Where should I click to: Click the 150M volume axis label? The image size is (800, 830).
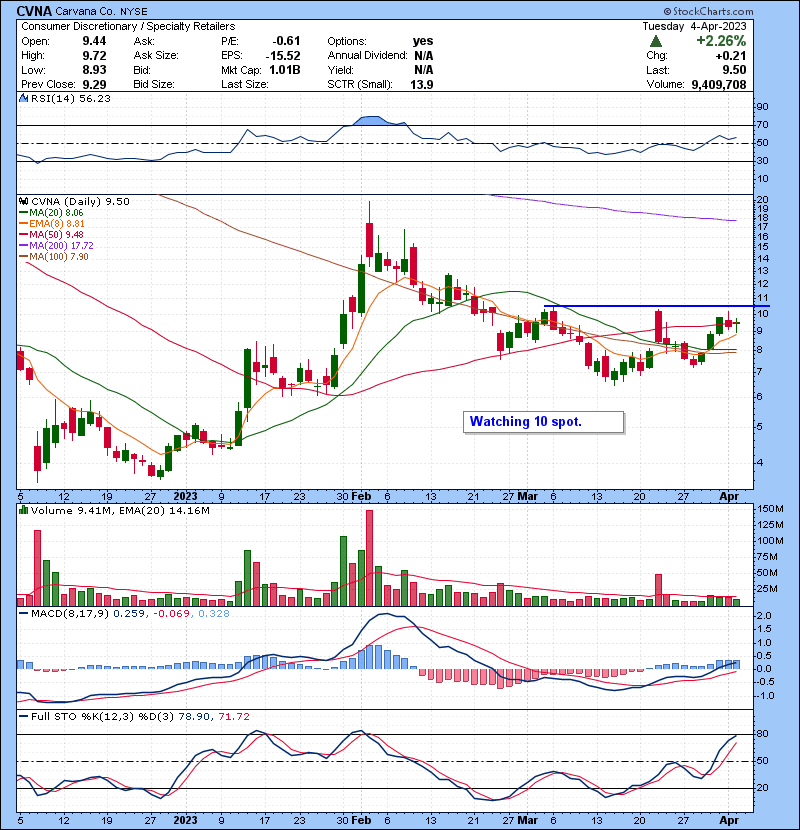click(771, 509)
